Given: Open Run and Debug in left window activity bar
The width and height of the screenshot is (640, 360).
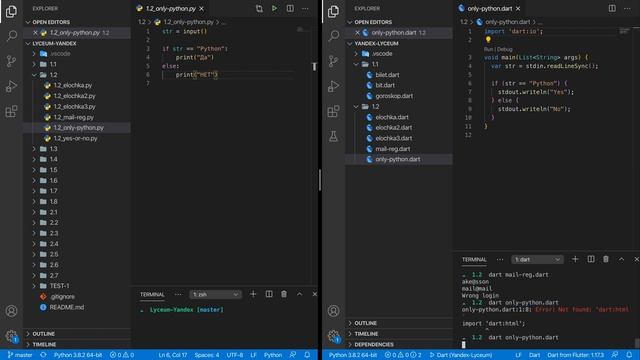Looking at the screenshot, I should click(x=11, y=86).
